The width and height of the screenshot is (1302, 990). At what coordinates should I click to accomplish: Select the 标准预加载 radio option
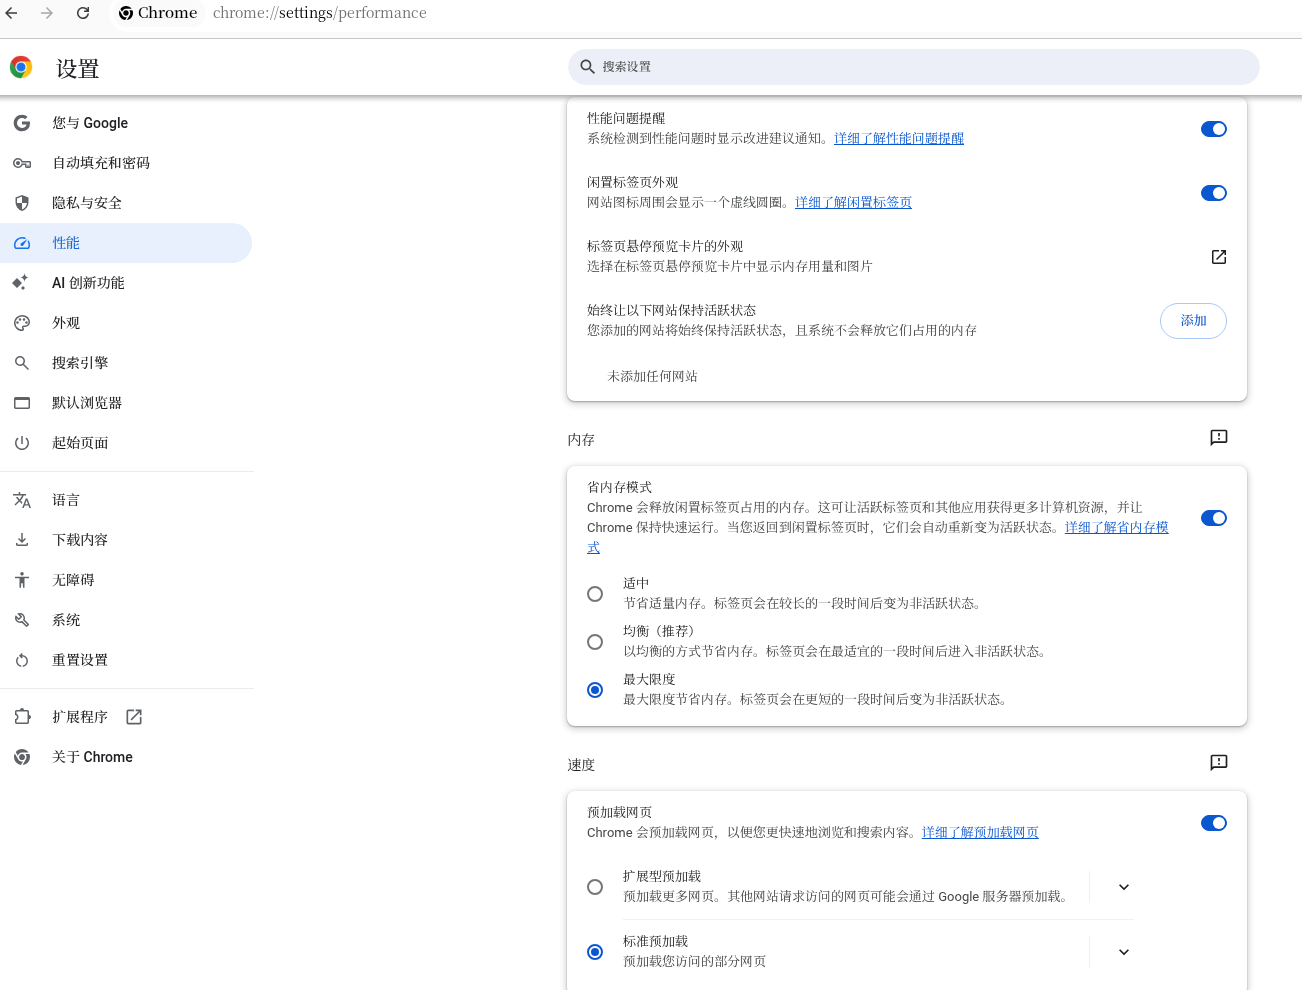595,952
